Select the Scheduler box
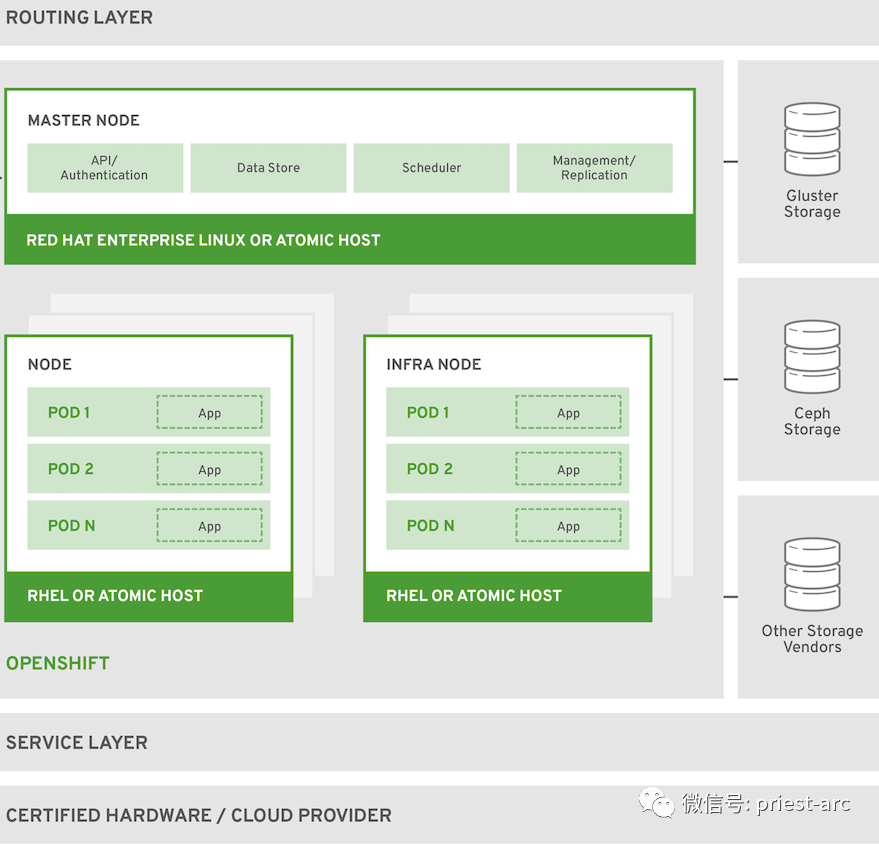 pos(431,168)
